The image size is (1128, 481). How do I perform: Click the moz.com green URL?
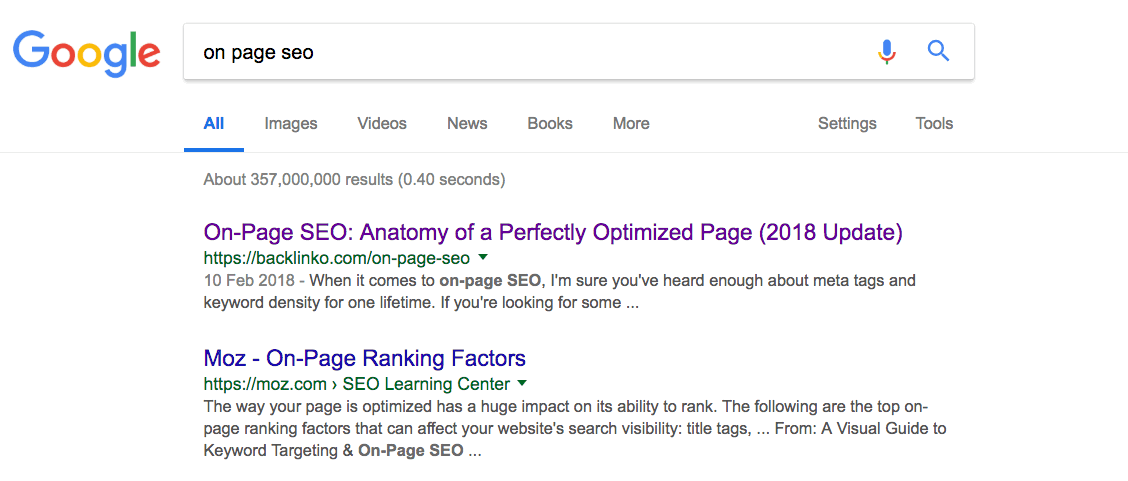click(x=265, y=384)
